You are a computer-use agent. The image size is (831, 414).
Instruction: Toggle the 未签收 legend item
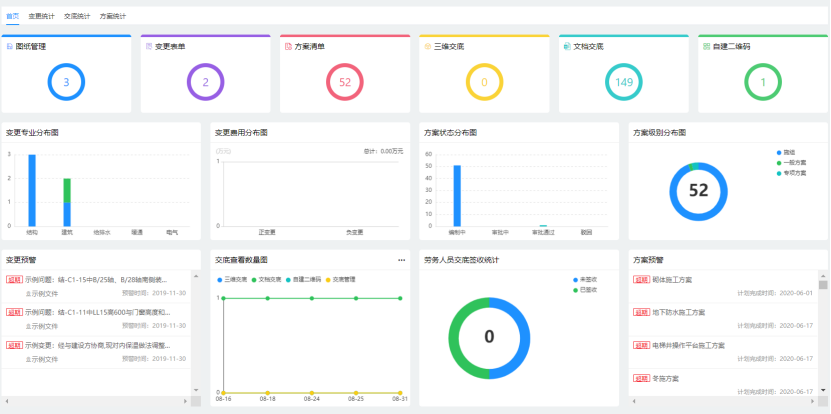click(x=584, y=279)
